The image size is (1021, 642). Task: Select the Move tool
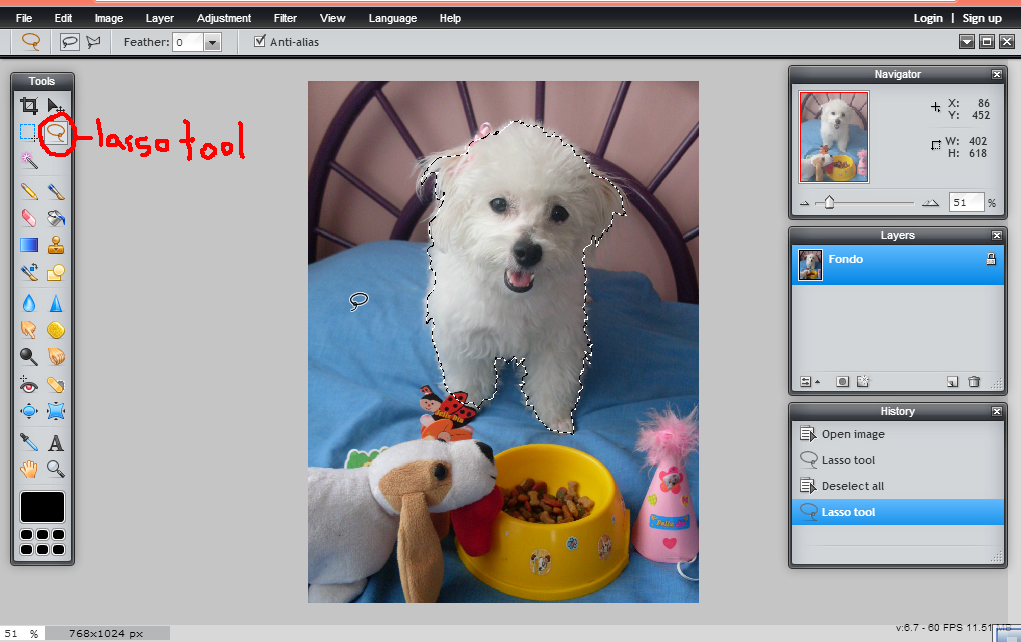[56, 105]
